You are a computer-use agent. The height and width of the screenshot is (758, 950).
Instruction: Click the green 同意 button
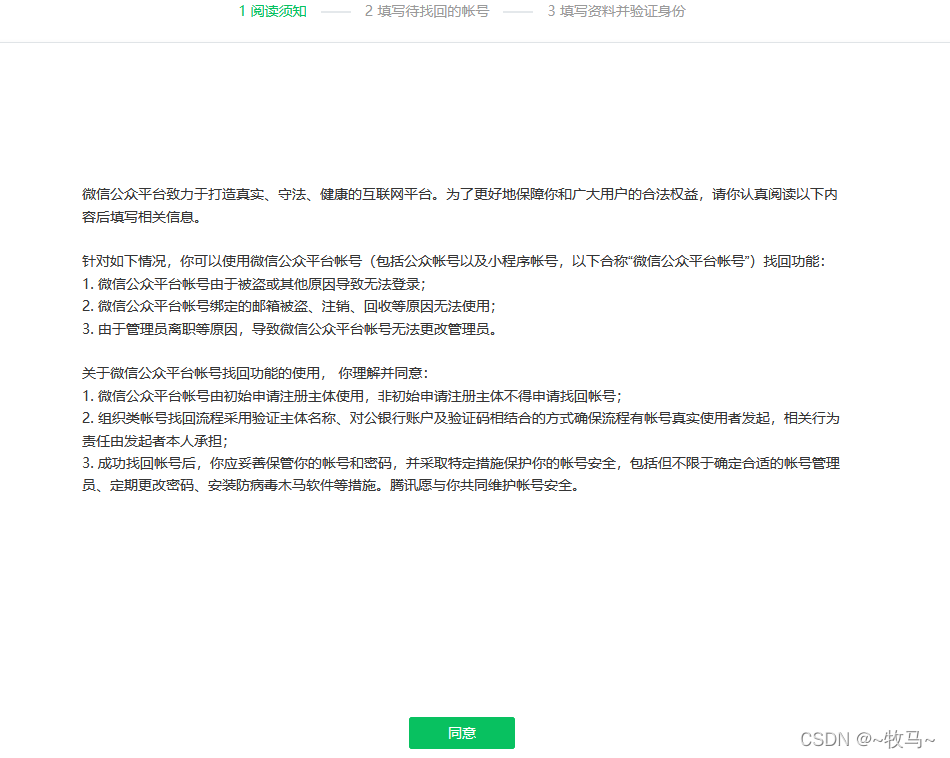462,733
